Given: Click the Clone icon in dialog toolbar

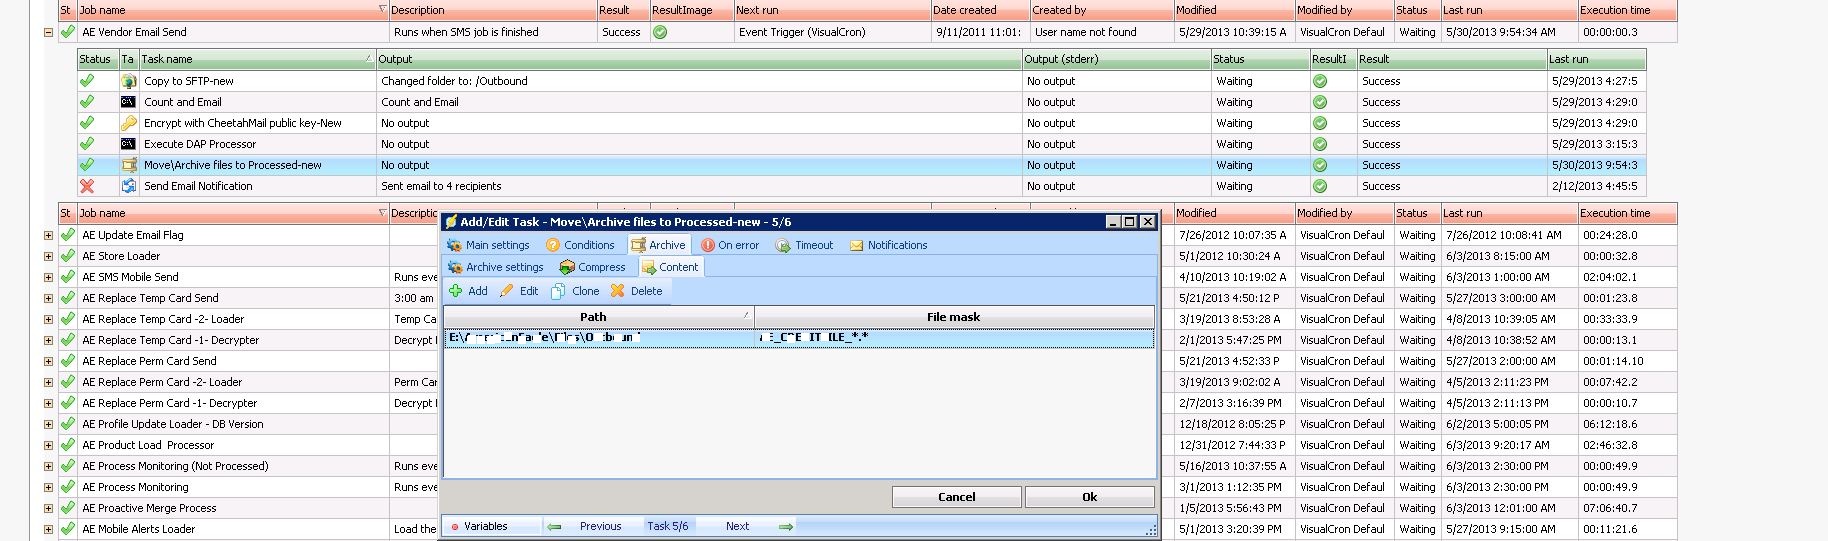Looking at the screenshot, I should 559,291.
